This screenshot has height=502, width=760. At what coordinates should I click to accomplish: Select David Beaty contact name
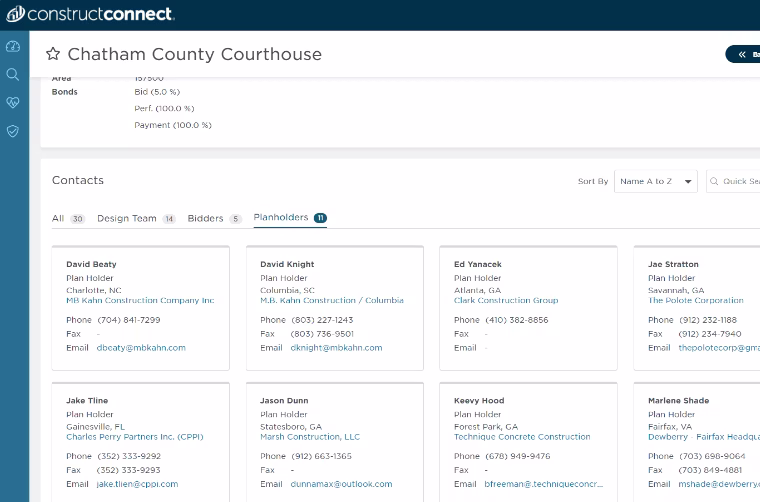(x=91, y=264)
